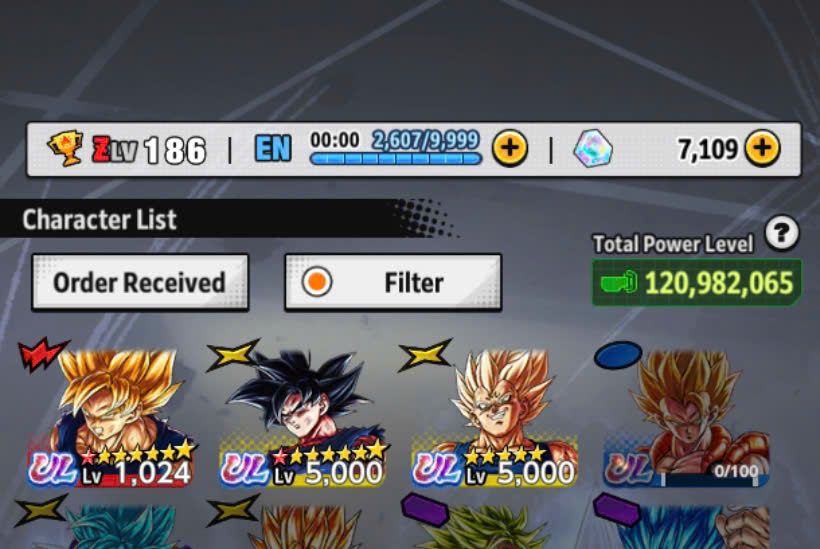Open the Filter options

coord(393,282)
